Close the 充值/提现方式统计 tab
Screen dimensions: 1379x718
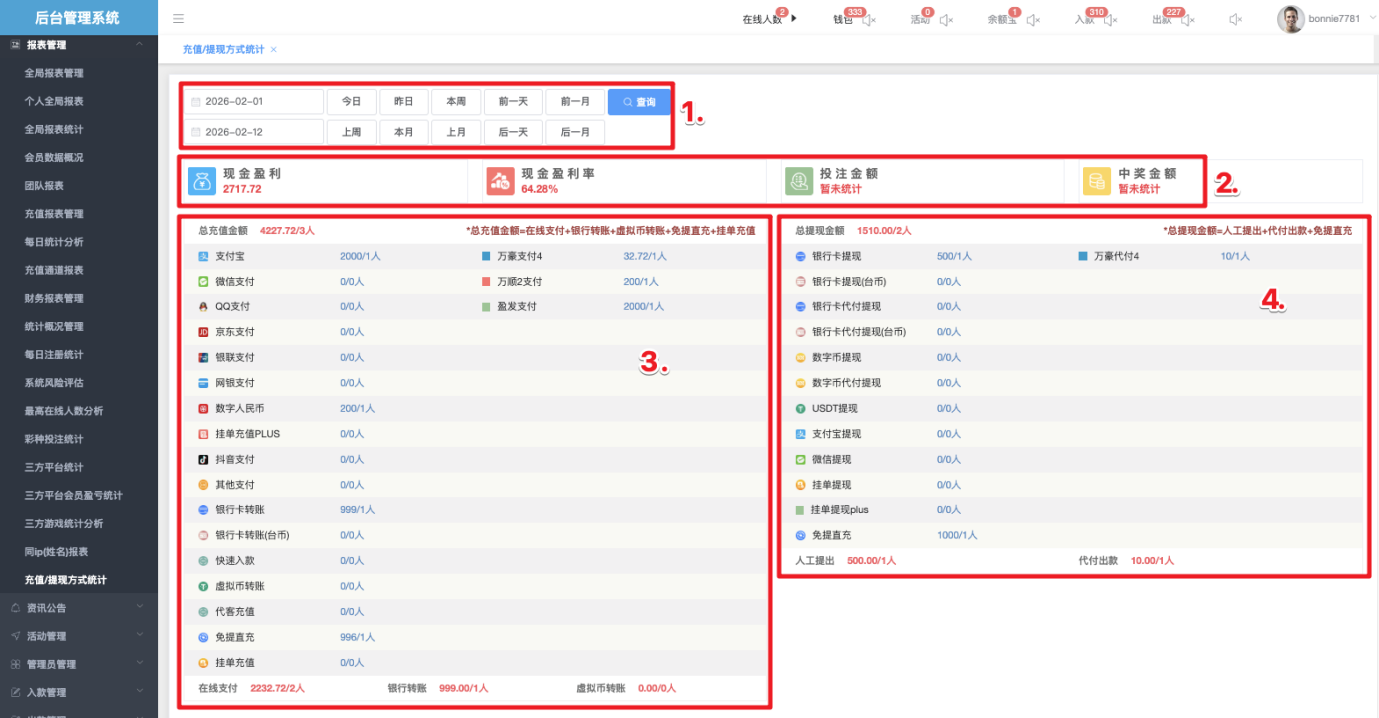[x=274, y=49]
